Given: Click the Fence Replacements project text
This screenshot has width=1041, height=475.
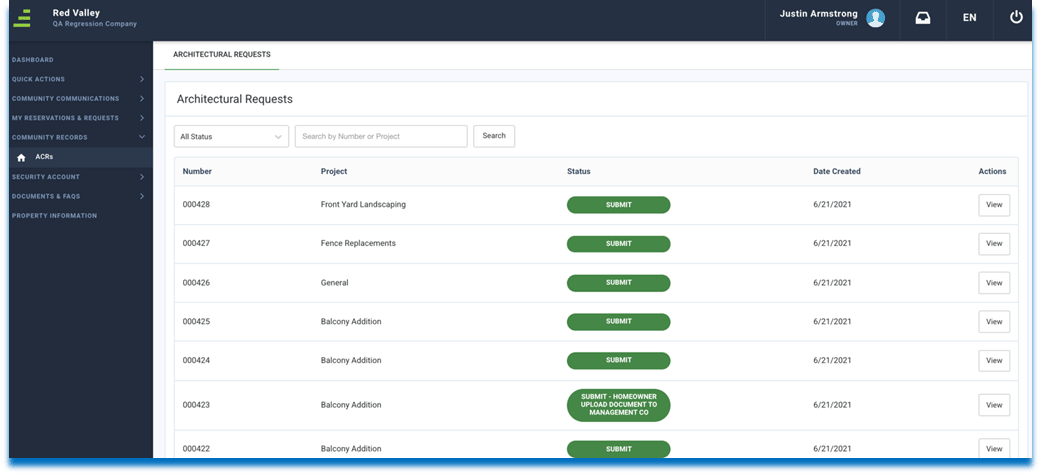Looking at the screenshot, I should pos(358,243).
